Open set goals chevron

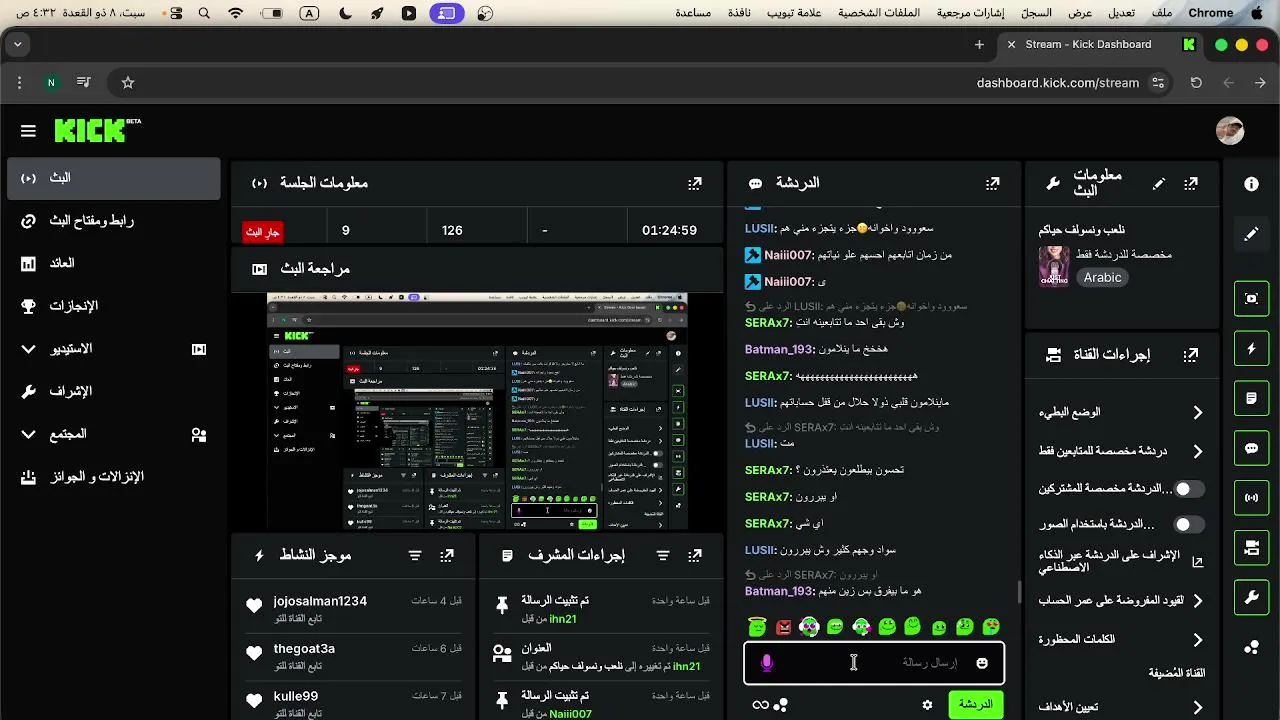(1197, 707)
